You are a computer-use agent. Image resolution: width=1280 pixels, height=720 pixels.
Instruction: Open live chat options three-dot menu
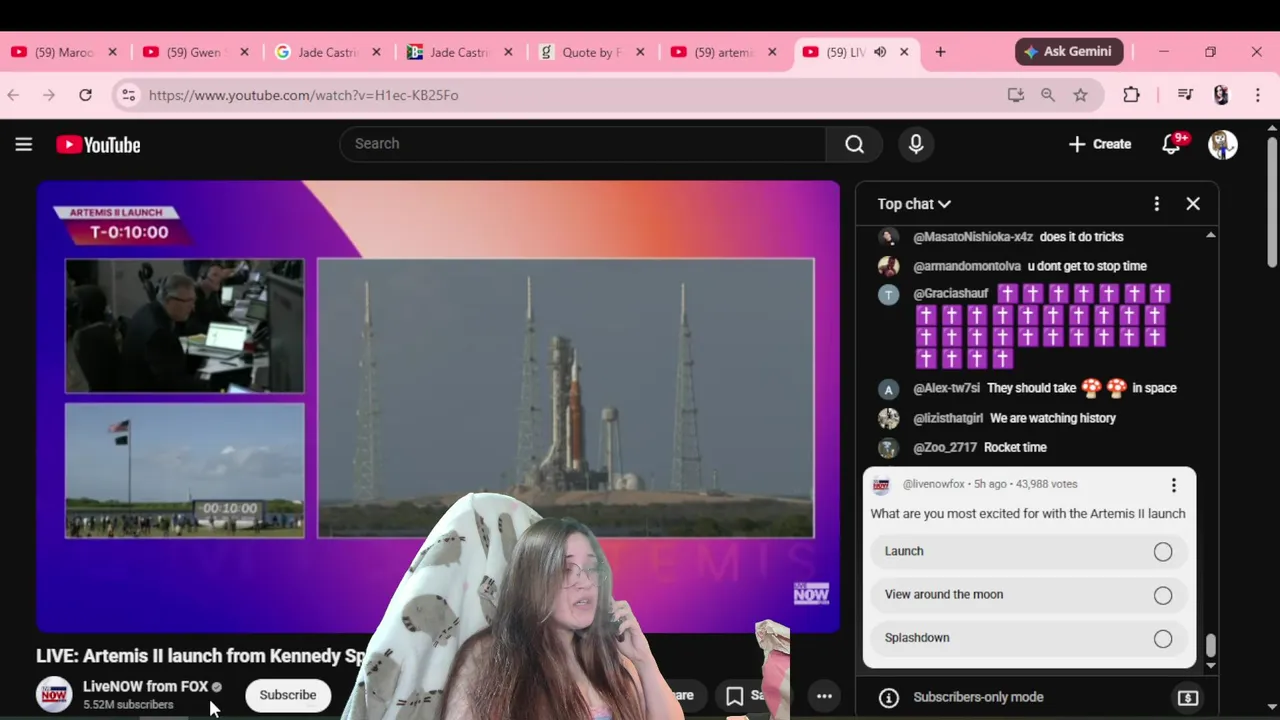tap(1156, 204)
